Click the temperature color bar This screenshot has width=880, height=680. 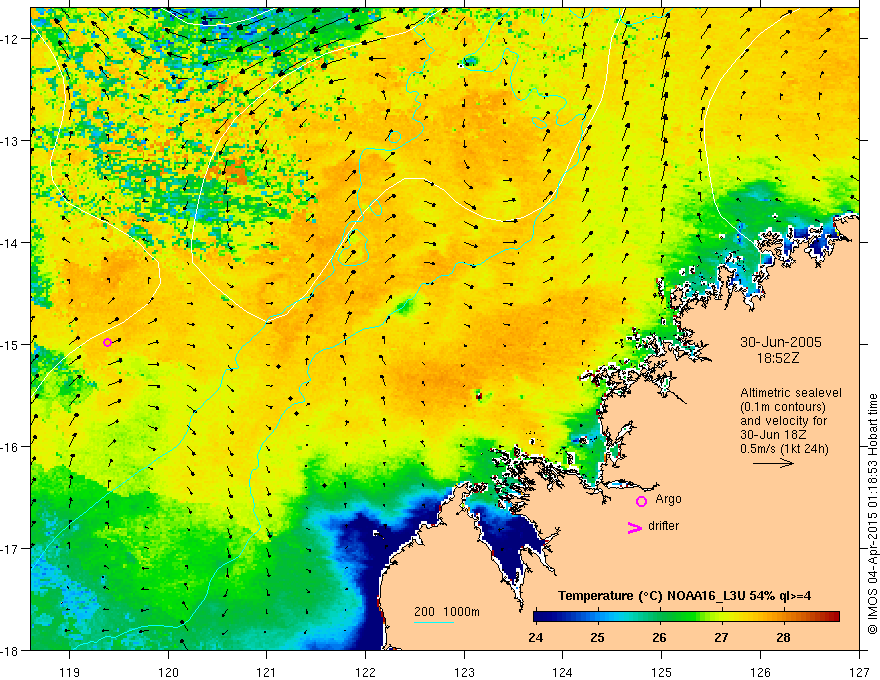click(686, 616)
